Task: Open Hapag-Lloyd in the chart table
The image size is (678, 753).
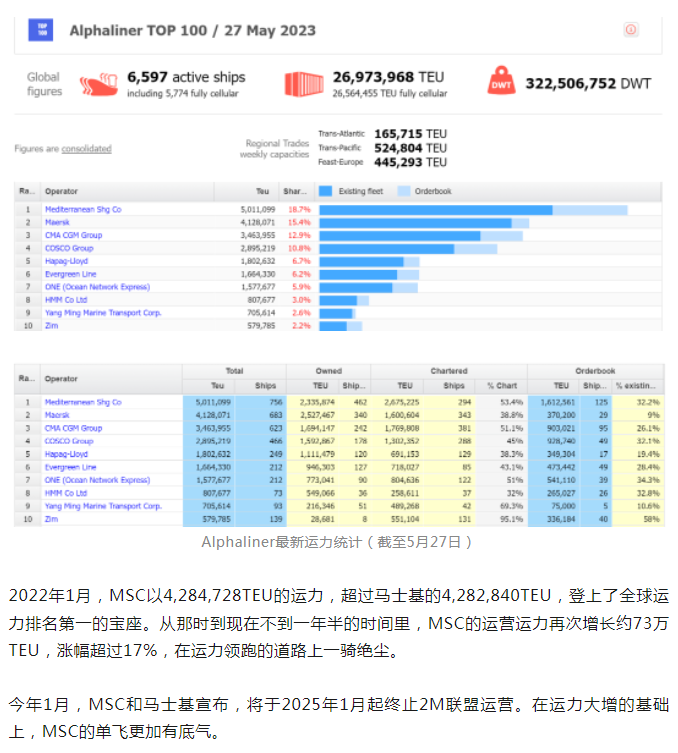Action: point(66,261)
